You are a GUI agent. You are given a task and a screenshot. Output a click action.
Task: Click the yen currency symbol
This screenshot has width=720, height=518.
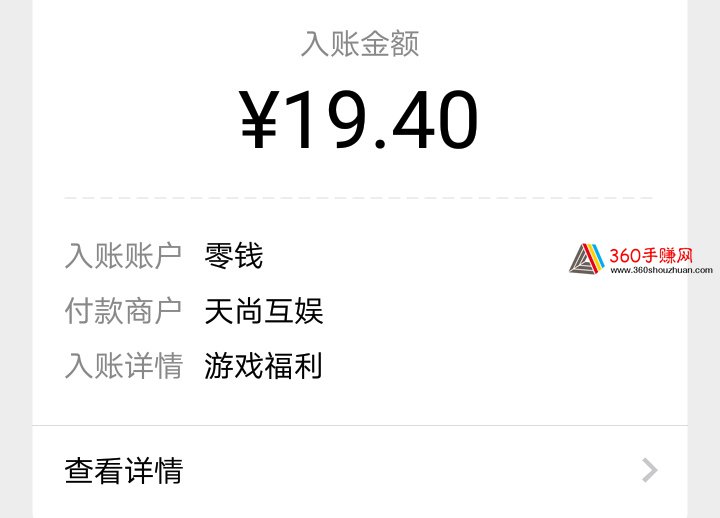(x=259, y=119)
